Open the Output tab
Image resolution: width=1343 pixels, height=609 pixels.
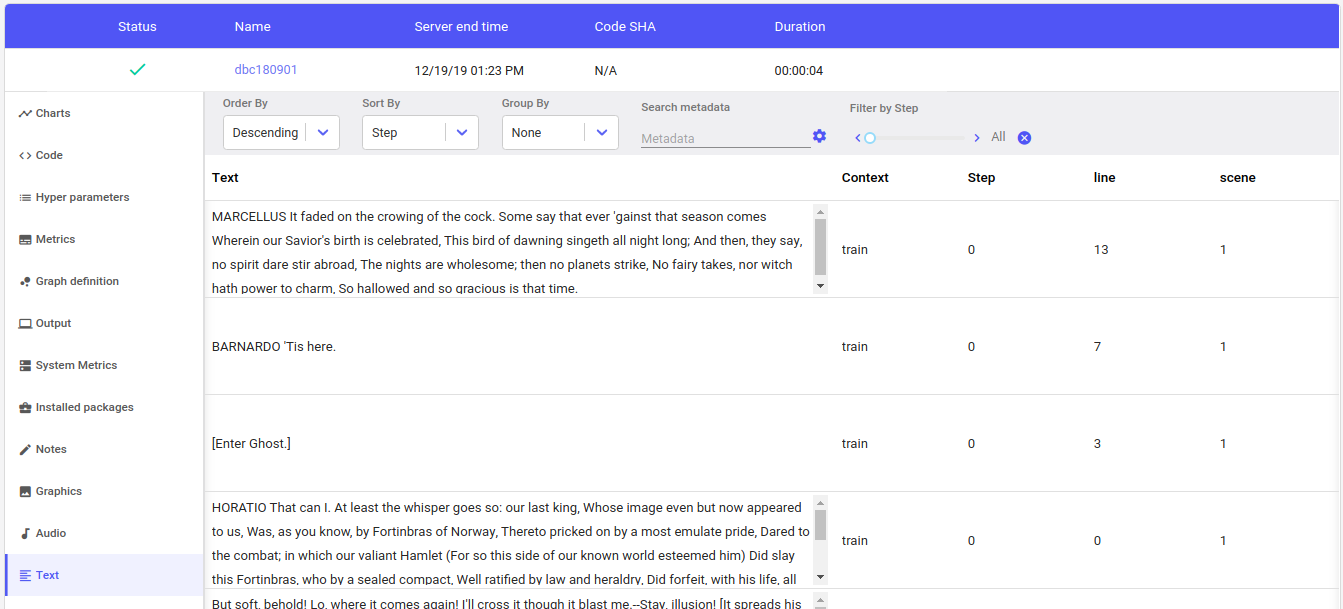point(104,323)
